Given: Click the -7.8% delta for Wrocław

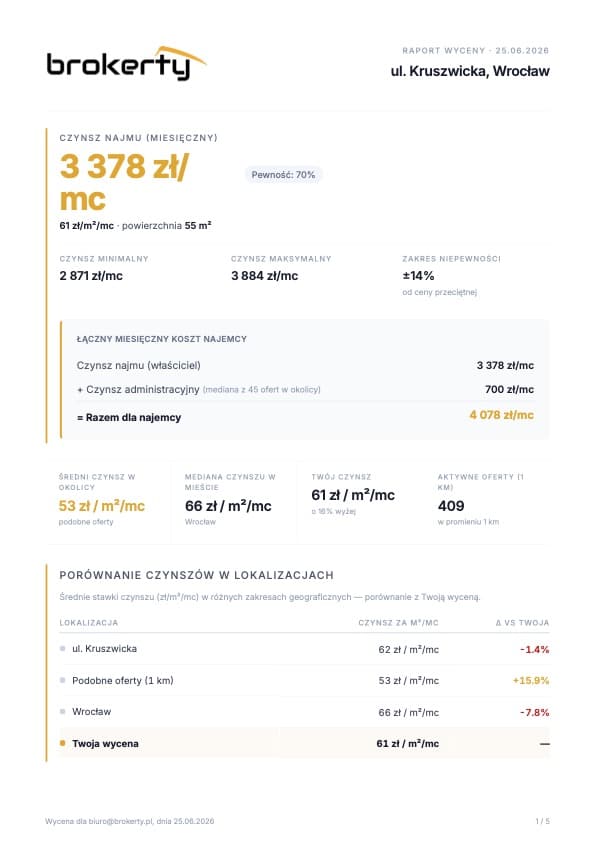Looking at the screenshot, I should pos(535,712).
